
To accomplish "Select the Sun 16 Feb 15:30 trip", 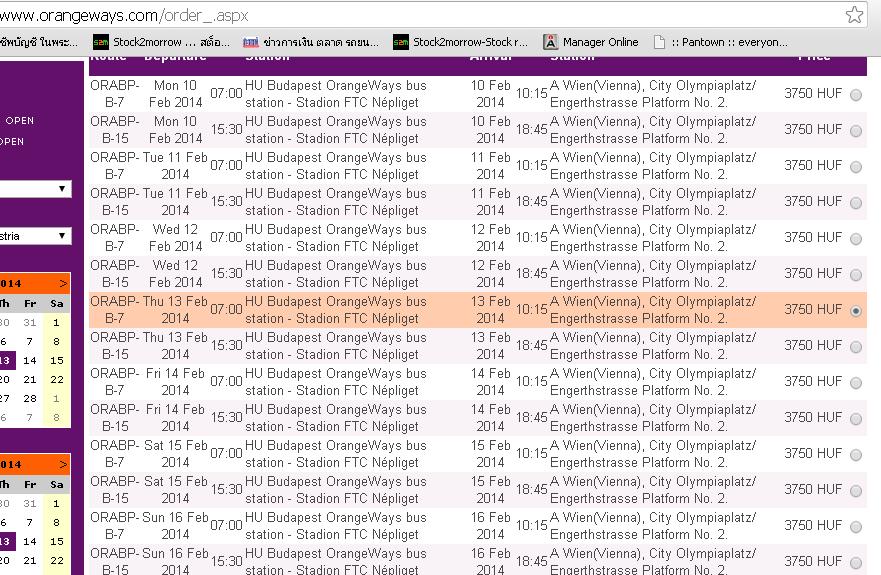I will [856, 563].
